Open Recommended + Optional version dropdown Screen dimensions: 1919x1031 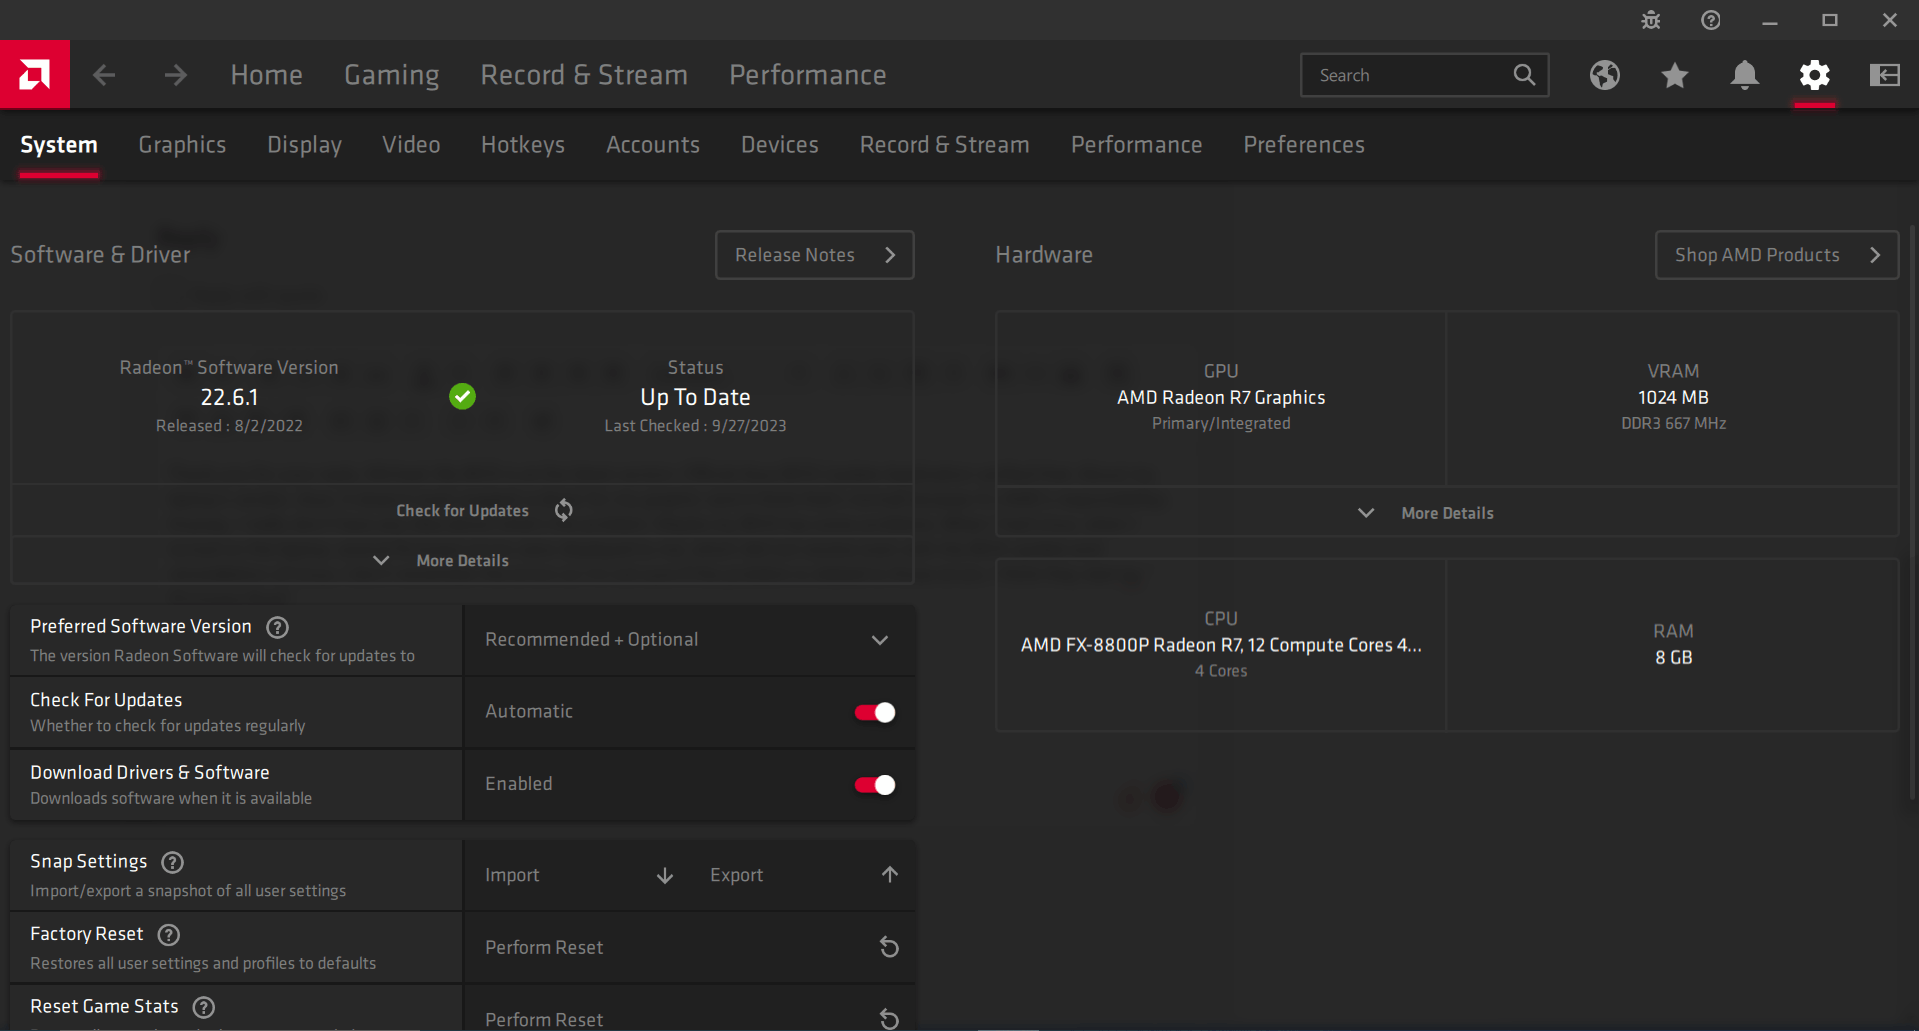pos(689,640)
